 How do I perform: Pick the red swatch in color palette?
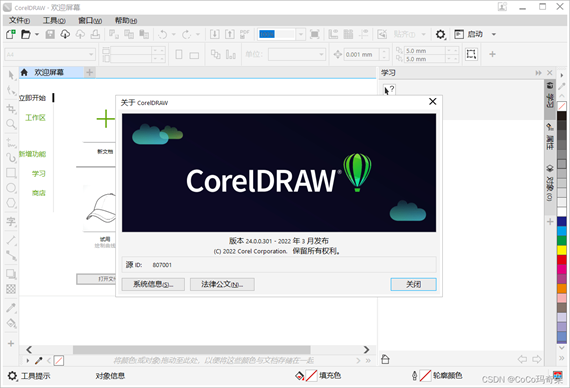point(562,260)
